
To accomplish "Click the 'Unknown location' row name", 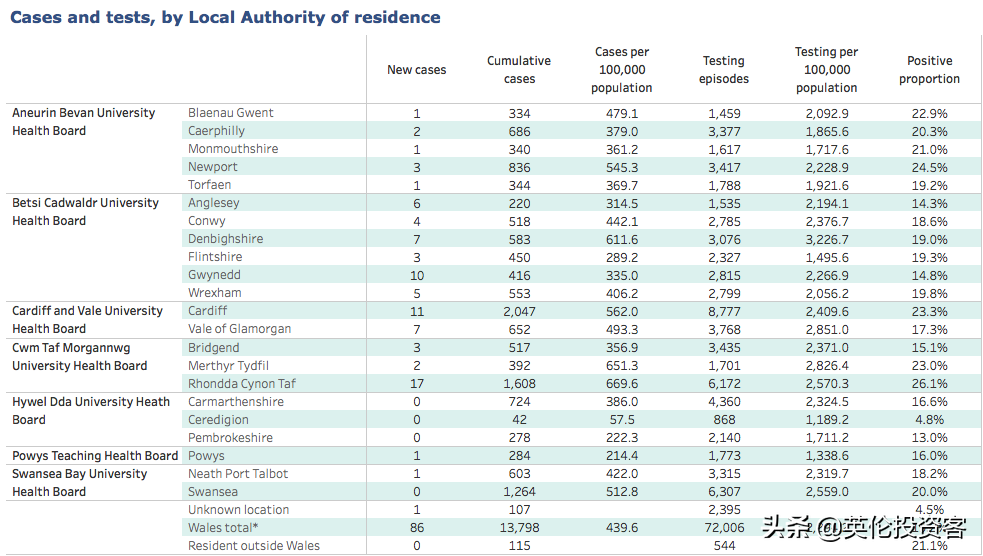I will 239,510.
